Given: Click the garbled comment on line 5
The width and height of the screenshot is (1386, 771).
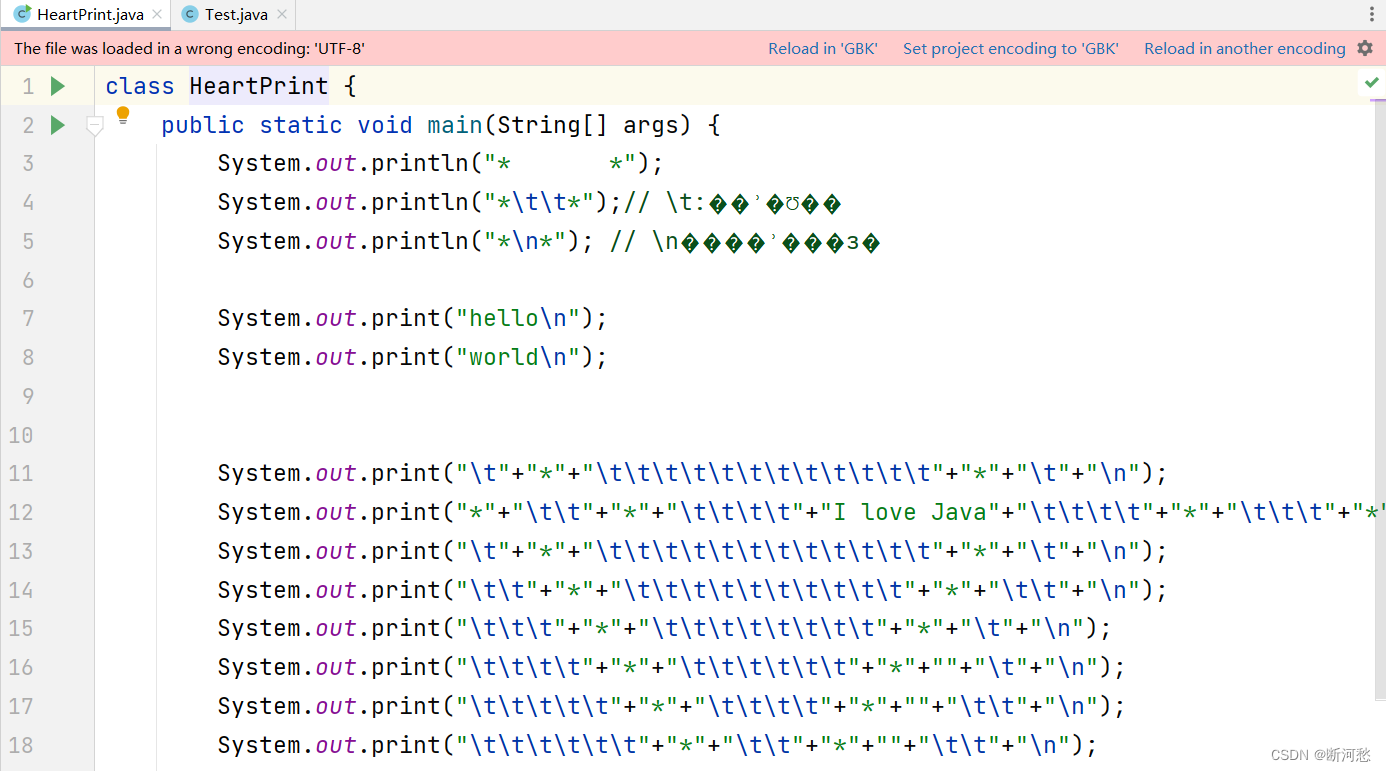Looking at the screenshot, I should pos(745,242).
